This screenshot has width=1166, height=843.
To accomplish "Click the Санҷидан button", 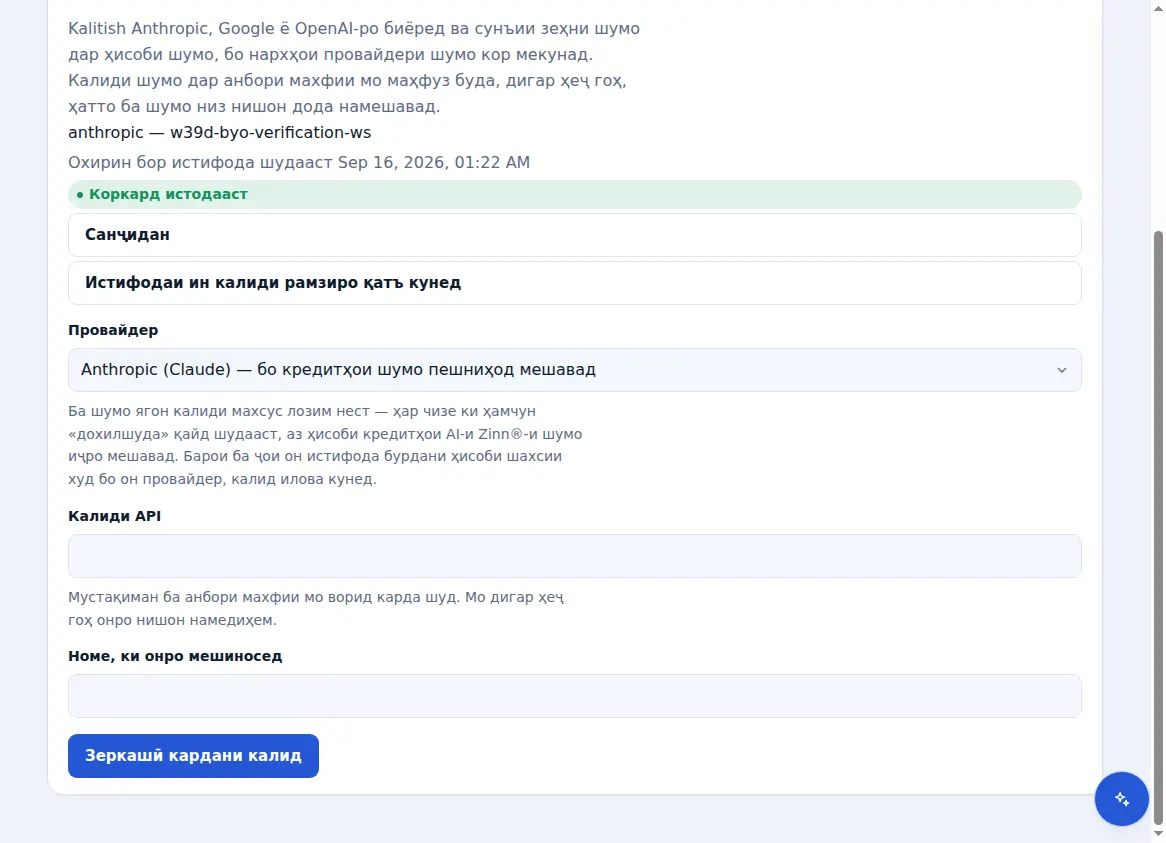I will pos(574,235).
